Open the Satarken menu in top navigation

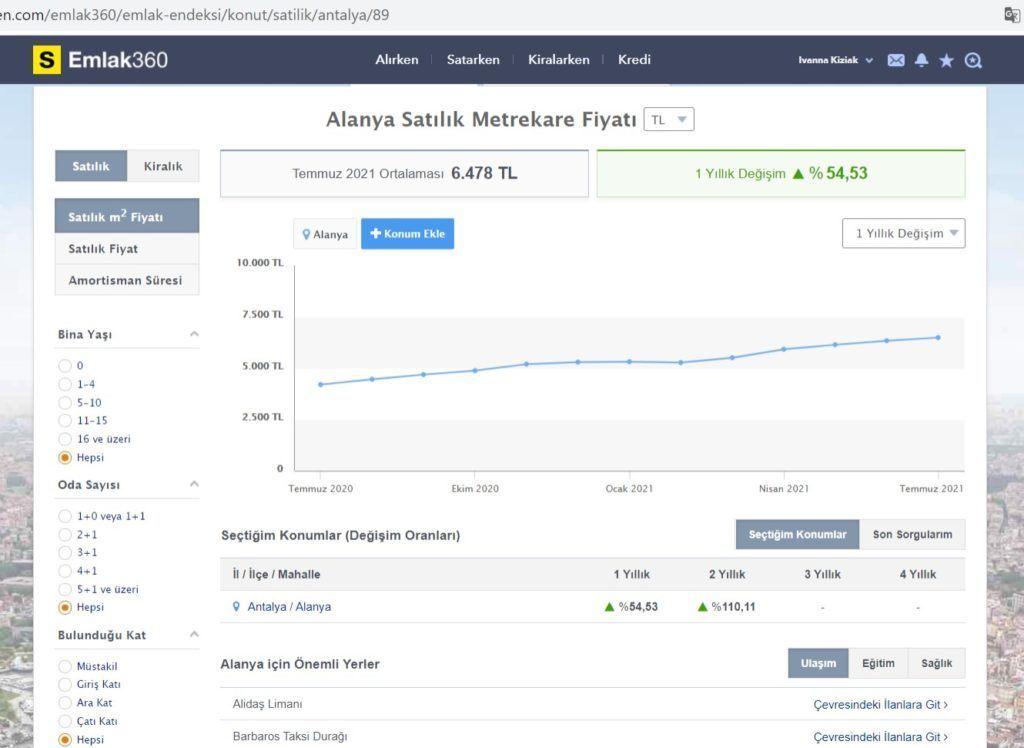click(473, 60)
